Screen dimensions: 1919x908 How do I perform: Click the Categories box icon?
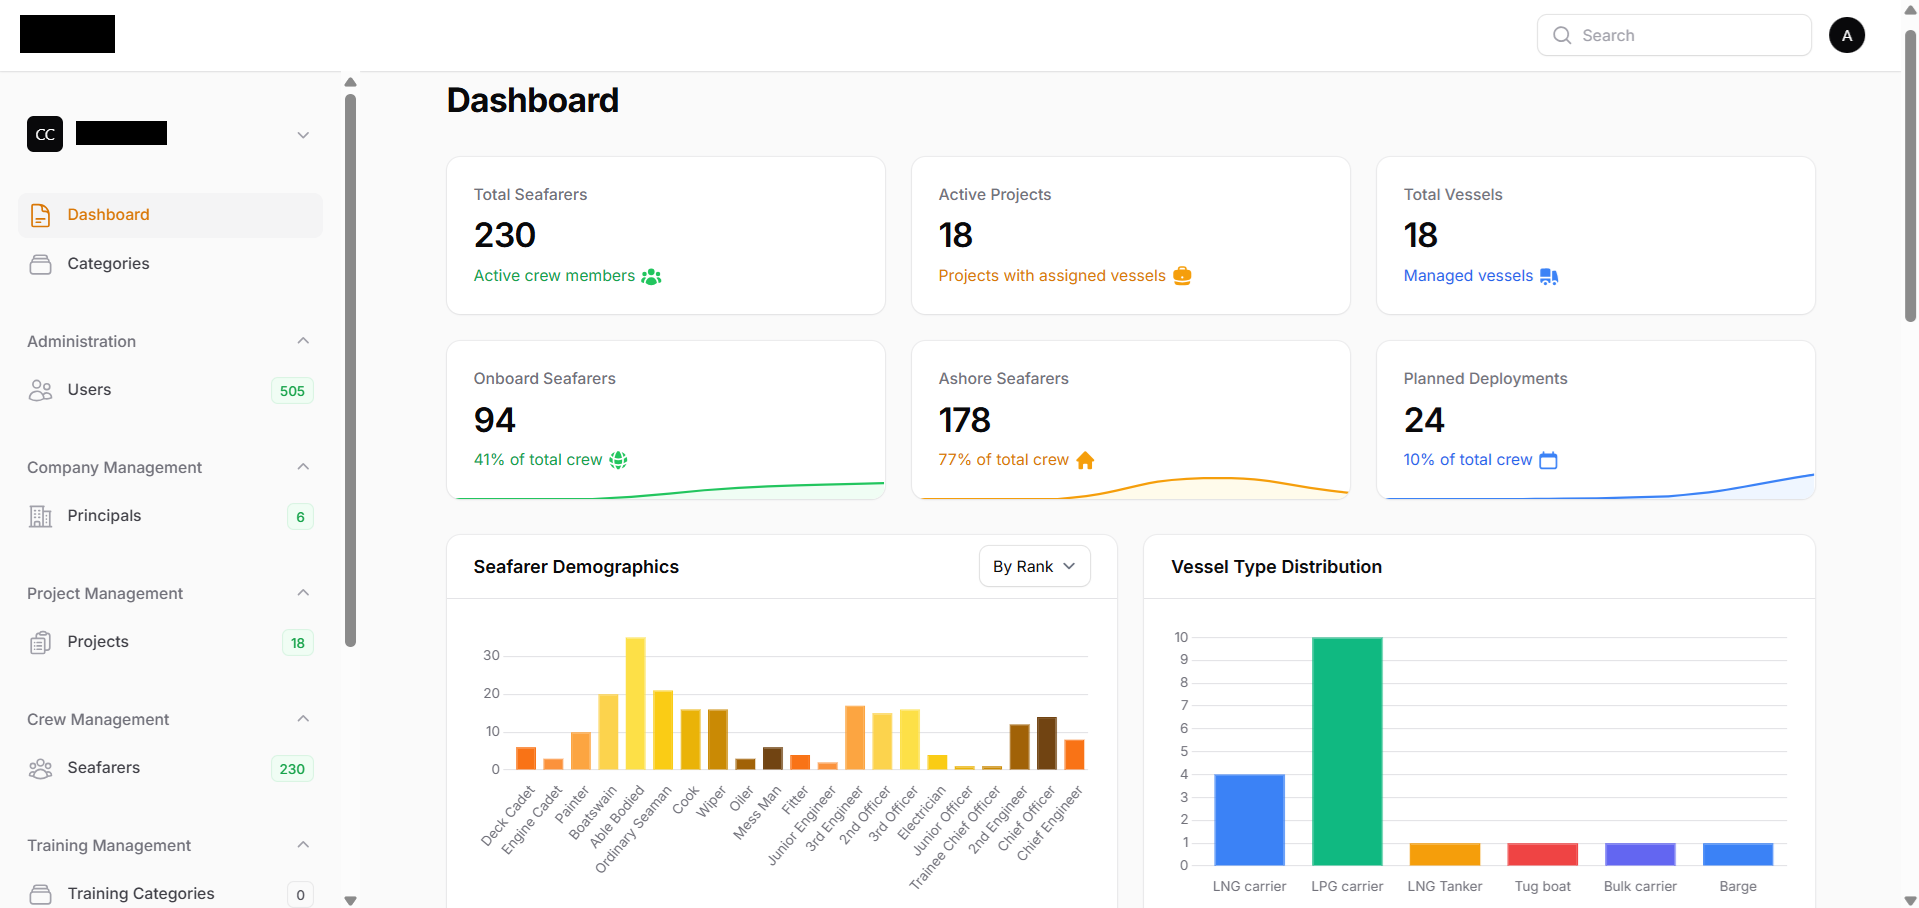(x=40, y=264)
